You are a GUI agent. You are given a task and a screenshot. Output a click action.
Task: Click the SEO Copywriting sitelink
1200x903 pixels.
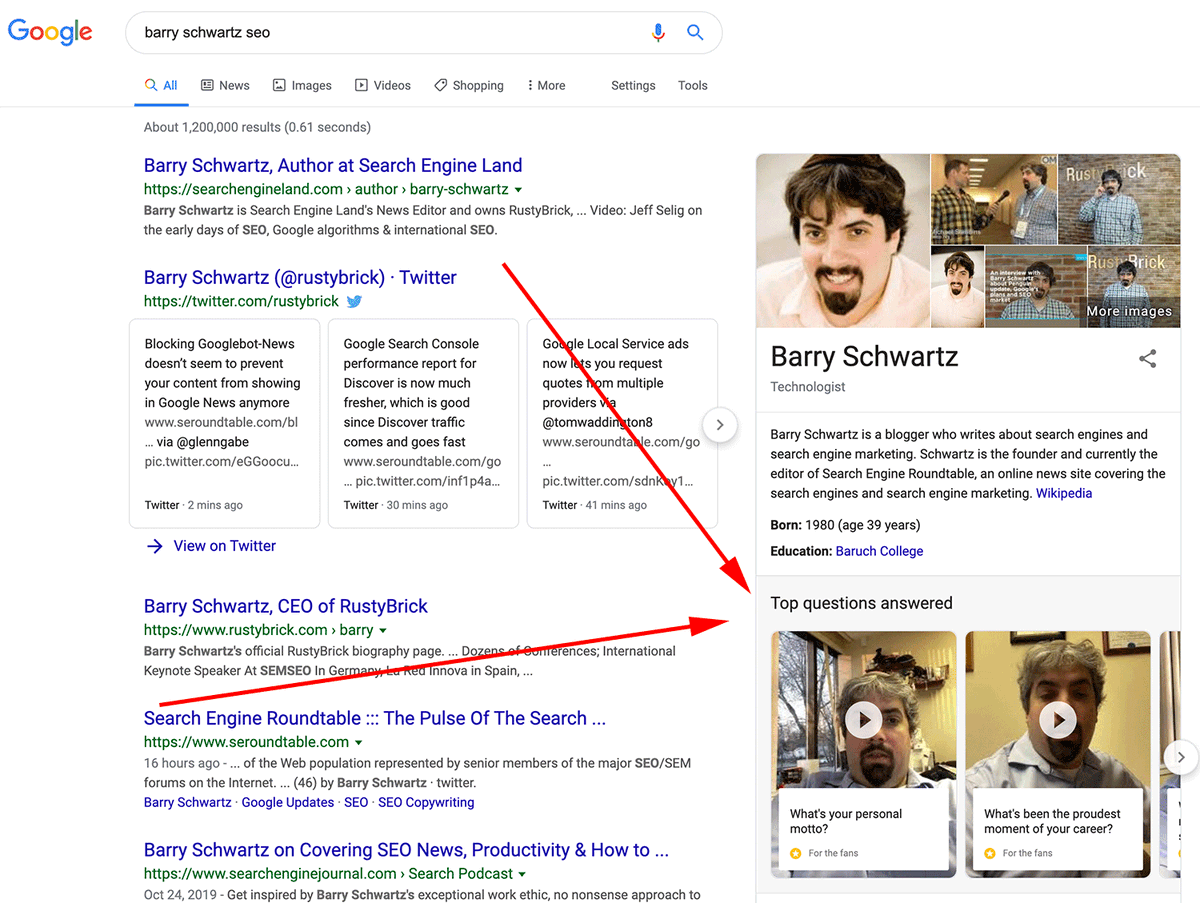tap(426, 802)
